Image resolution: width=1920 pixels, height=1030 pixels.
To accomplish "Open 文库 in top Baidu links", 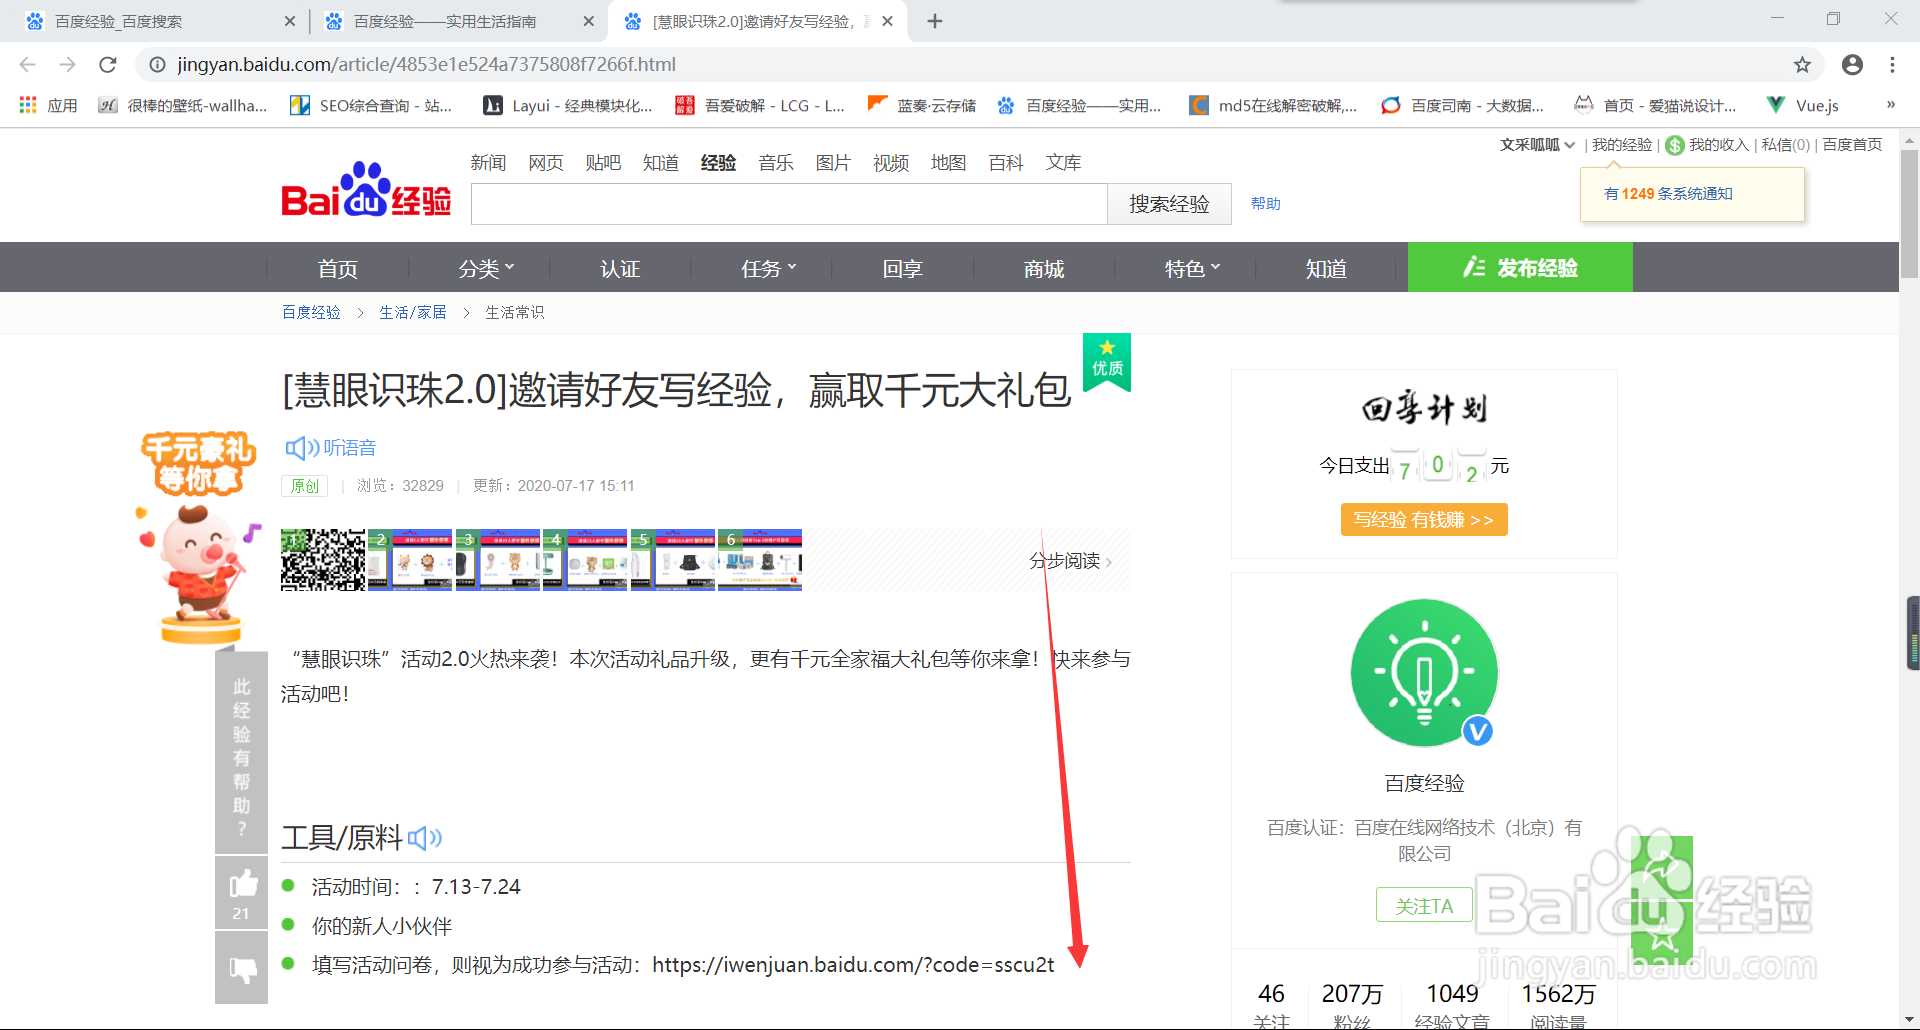I will 1064,162.
